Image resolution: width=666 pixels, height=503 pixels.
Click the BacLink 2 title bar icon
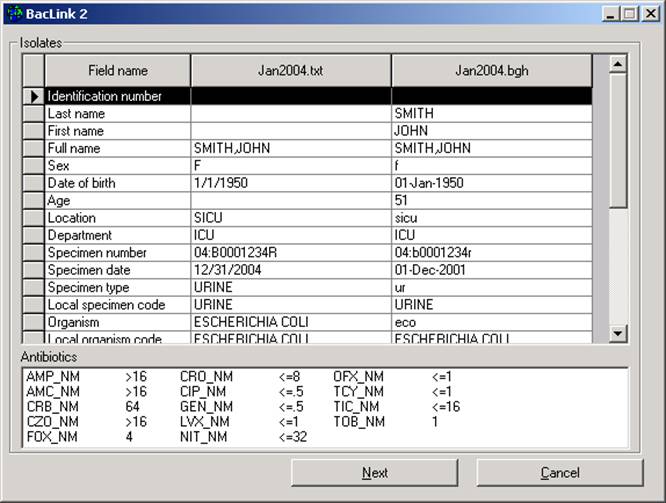tap(15, 13)
